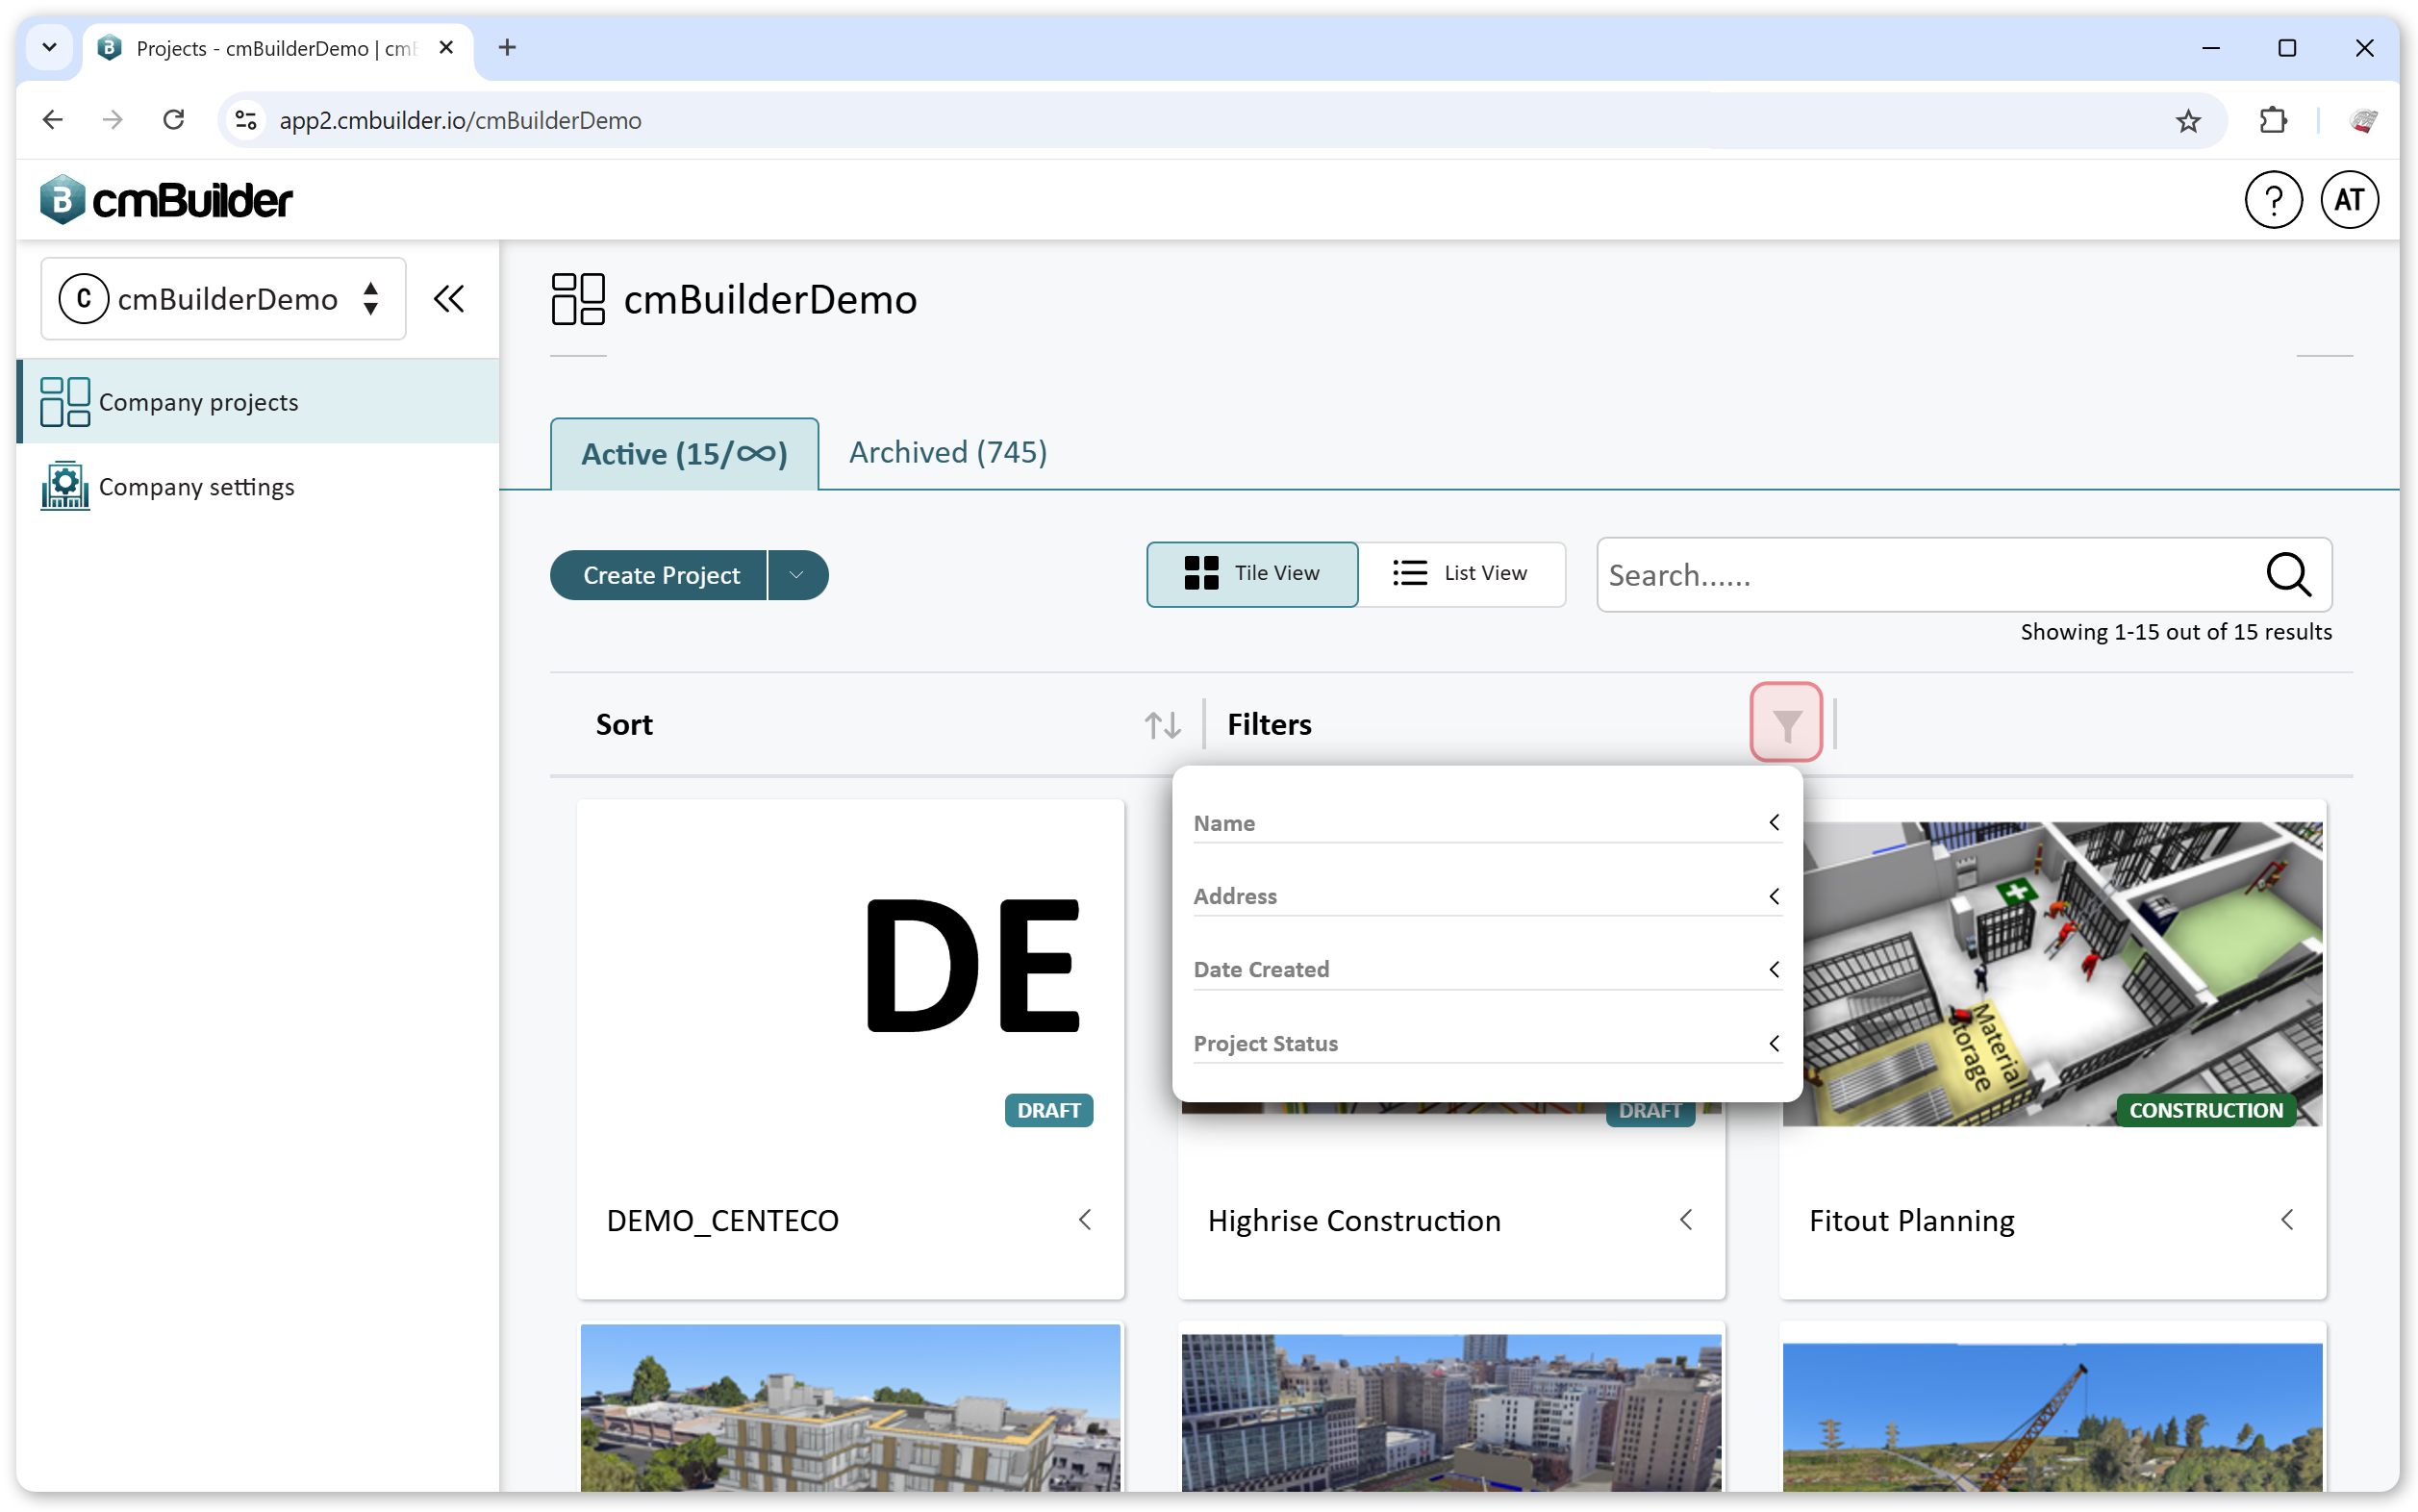Open the cmBuilderDemo company selector
The height and width of the screenshot is (1512, 2418).
coord(223,299)
